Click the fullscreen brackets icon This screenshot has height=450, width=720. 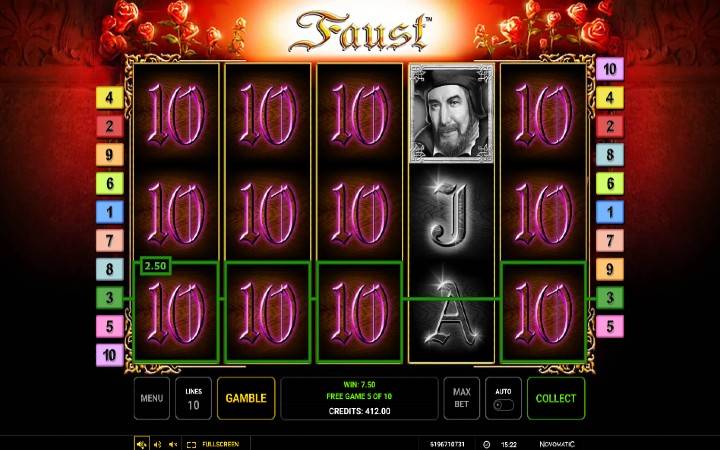[191, 444]
